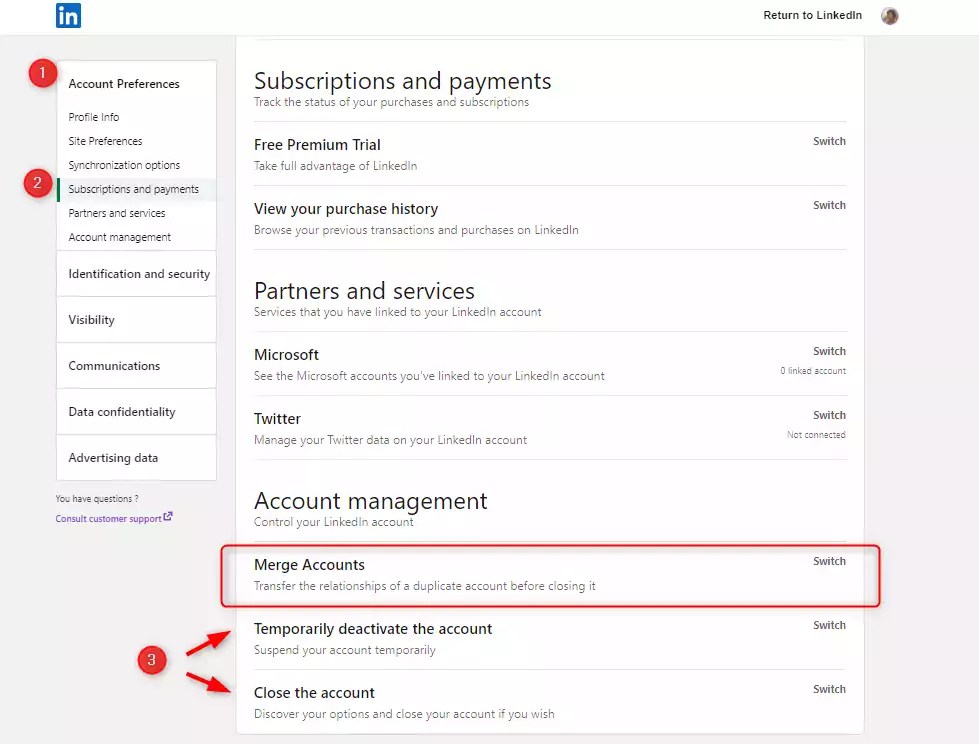Open the Consult customer support link

tap(107, 517)
